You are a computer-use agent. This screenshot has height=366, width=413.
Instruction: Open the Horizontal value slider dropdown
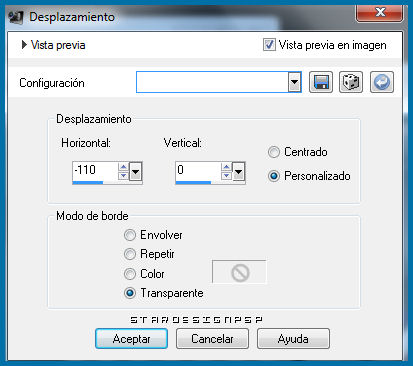point(135,172)
